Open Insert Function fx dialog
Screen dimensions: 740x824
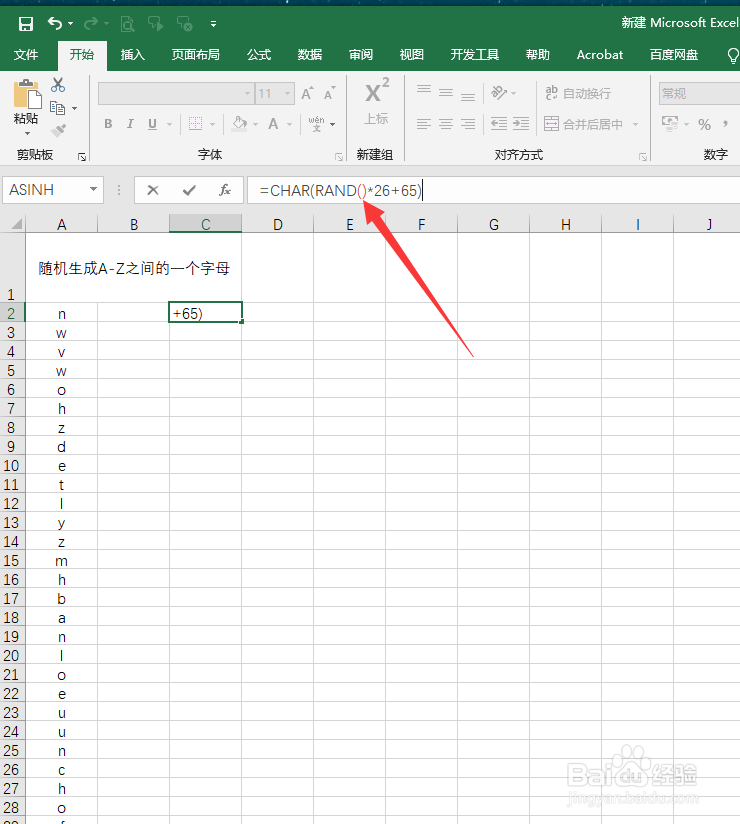pos(225,190)
